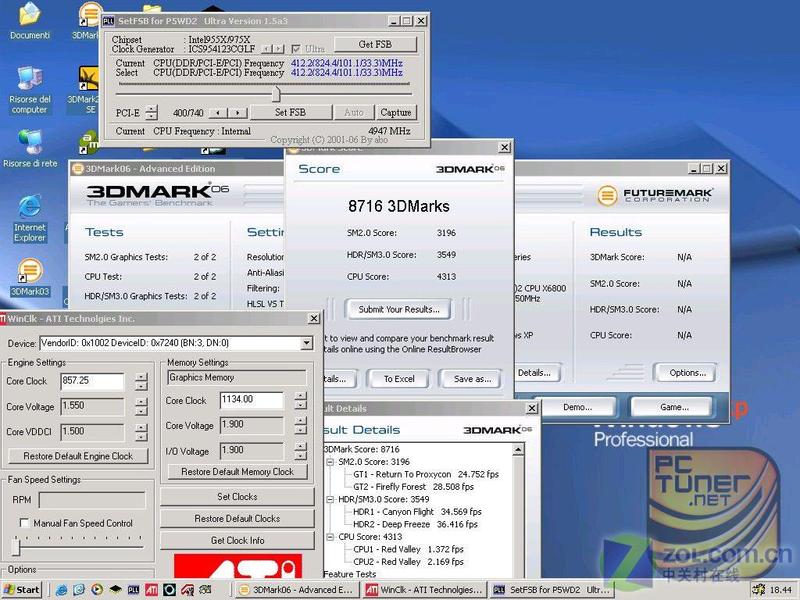Collapse SM2.0 Score tree node
This screenshot has width=800, height=600.
tap(330, 462)
